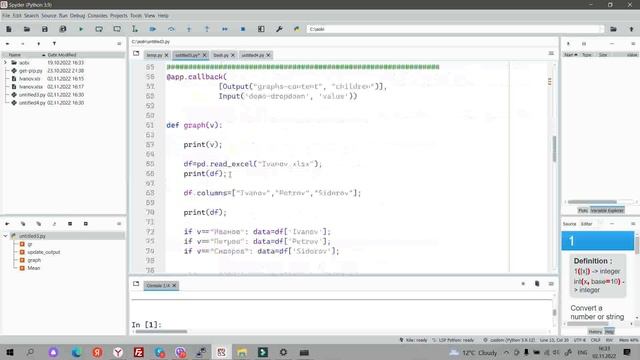Maximize the current pane from the toolbar
This screenshot has height=360, width=640.
[261, 29]
